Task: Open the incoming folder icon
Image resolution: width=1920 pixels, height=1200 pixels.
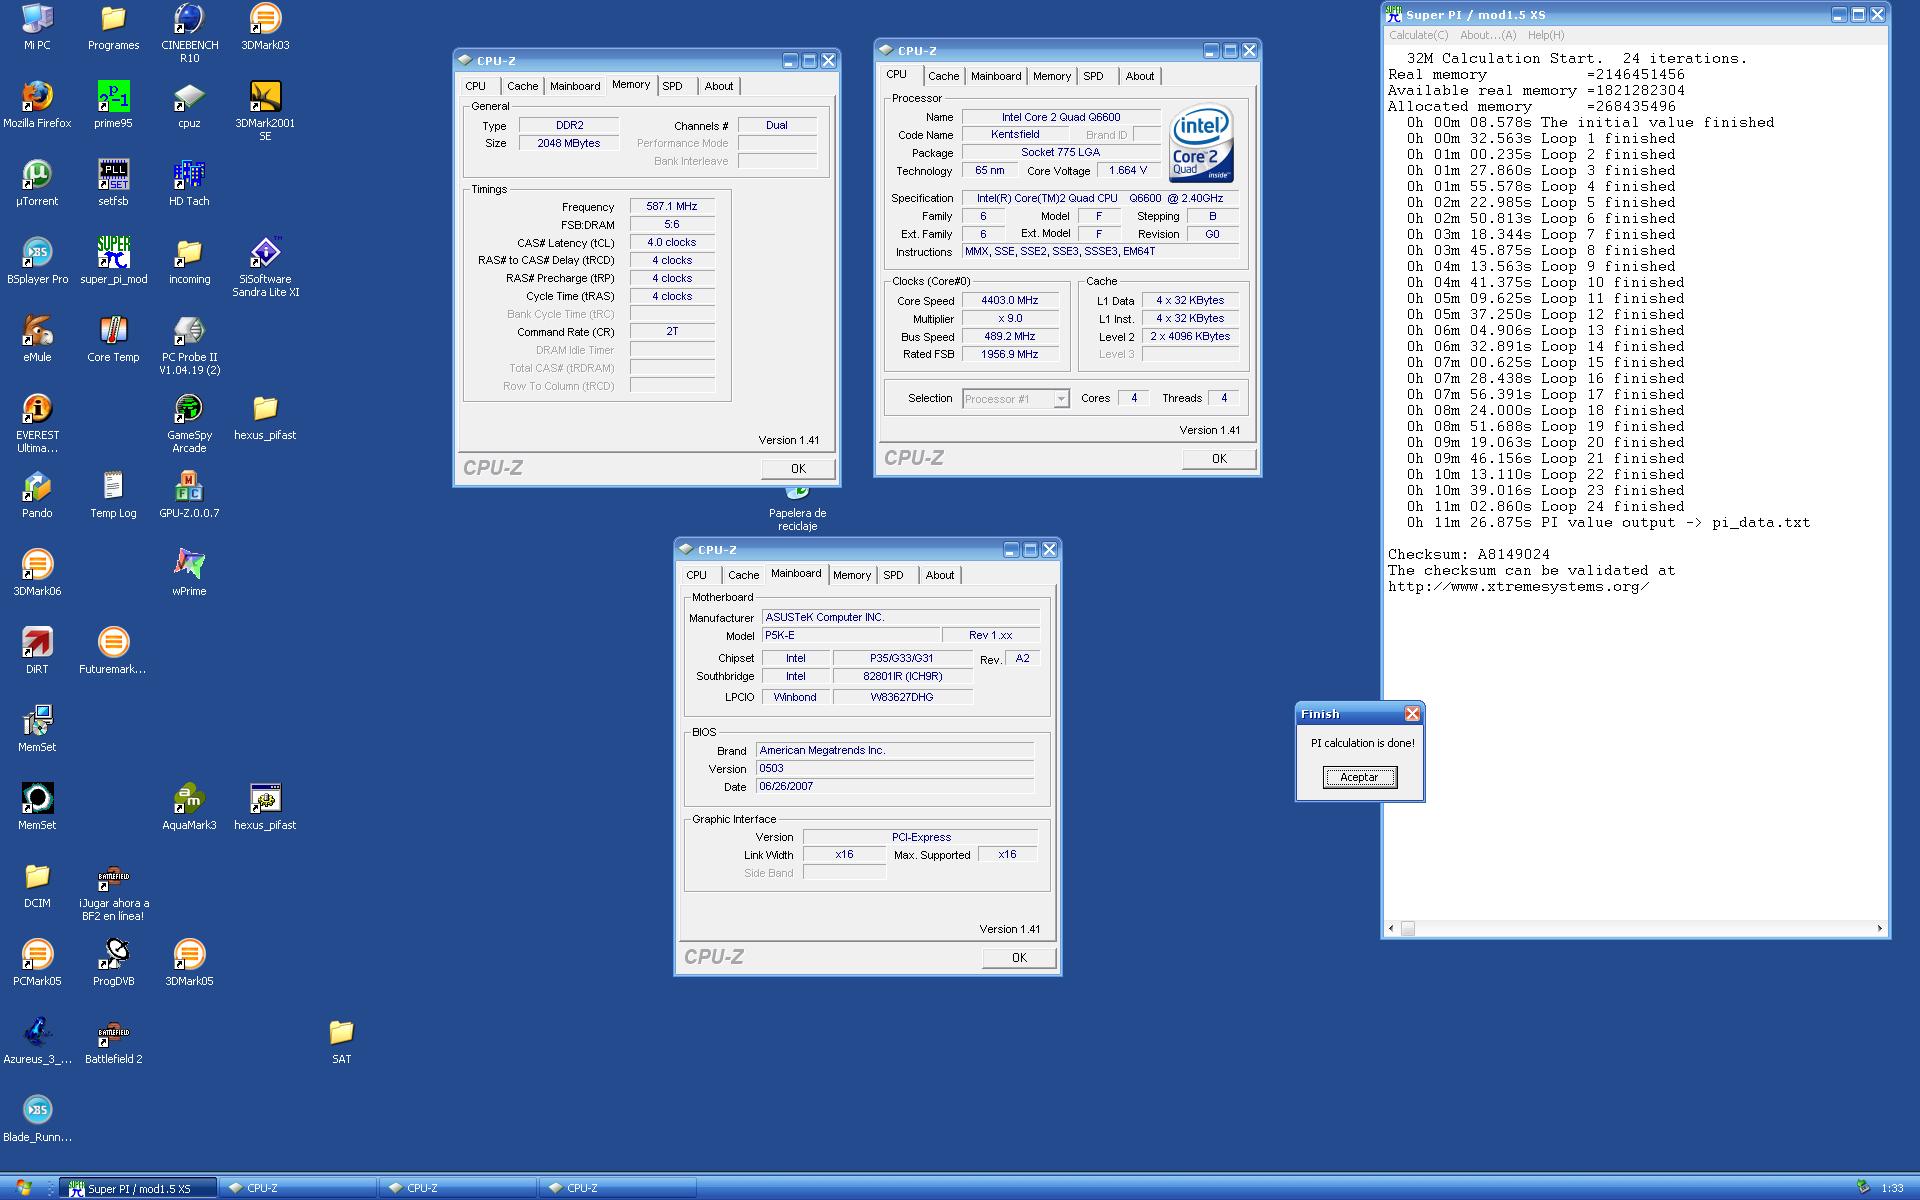Action: click(189, 253)
